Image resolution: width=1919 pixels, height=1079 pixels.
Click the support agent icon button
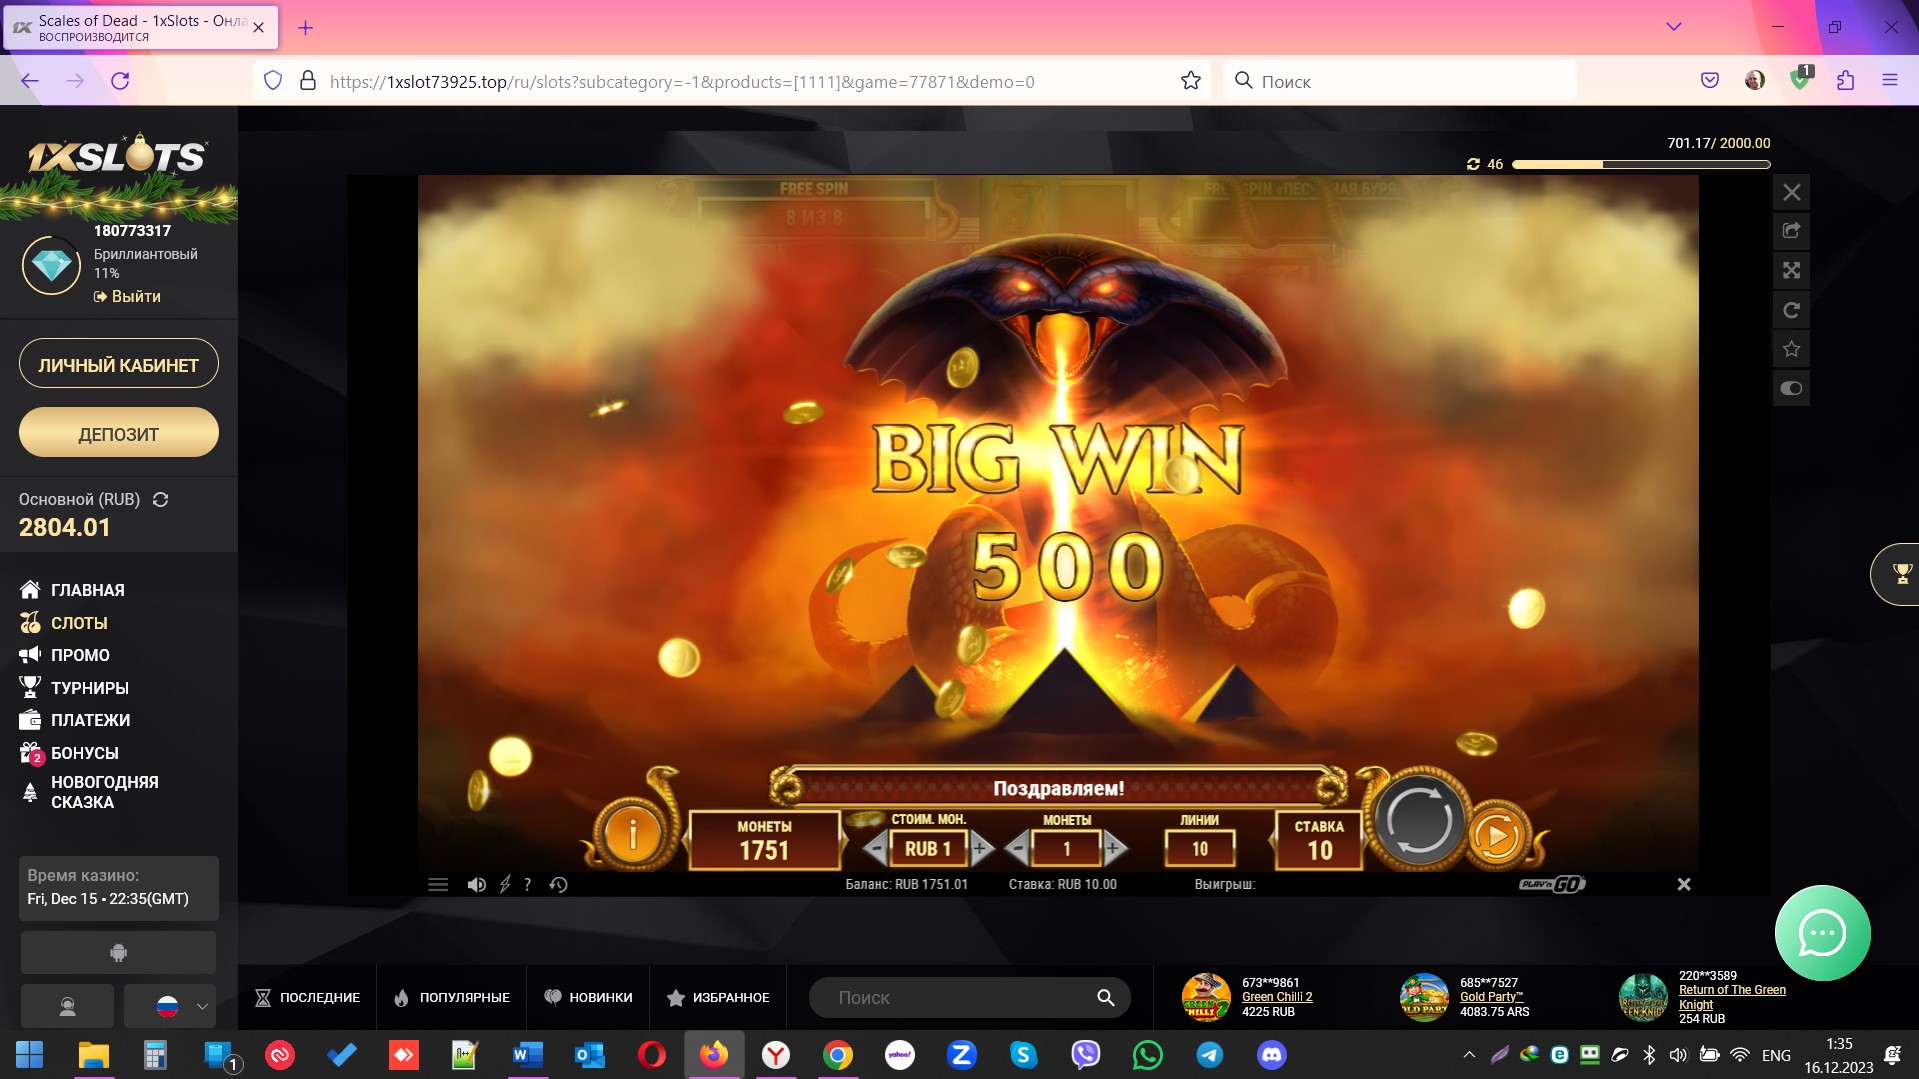[67, 1006]
